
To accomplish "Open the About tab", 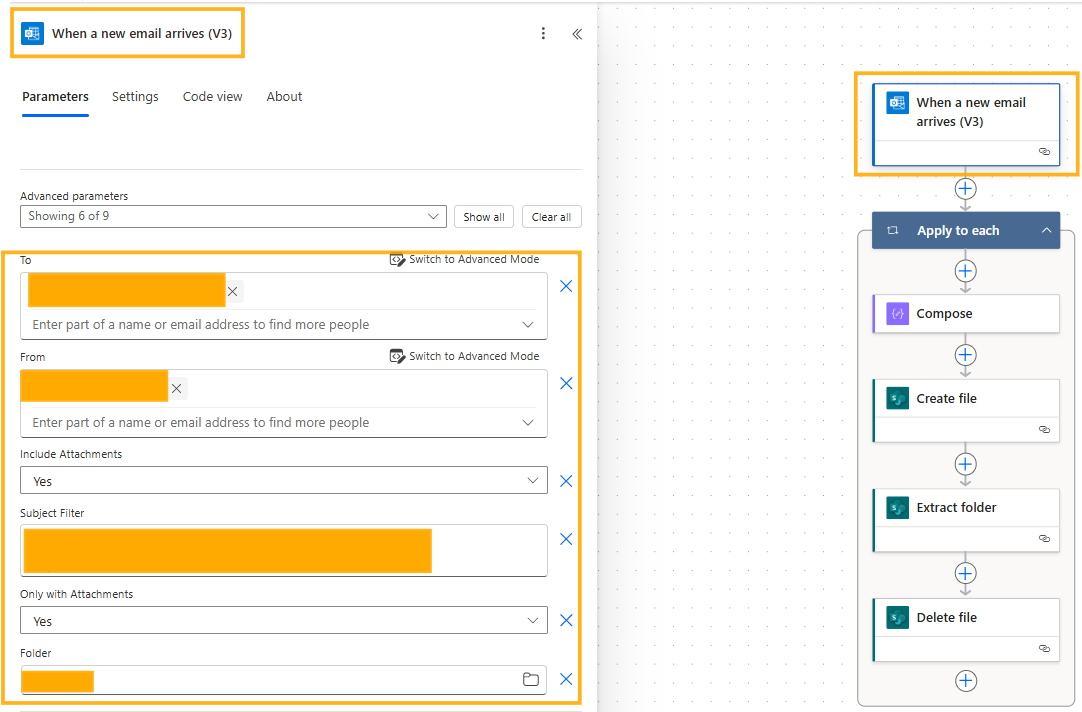I will 284,97.
